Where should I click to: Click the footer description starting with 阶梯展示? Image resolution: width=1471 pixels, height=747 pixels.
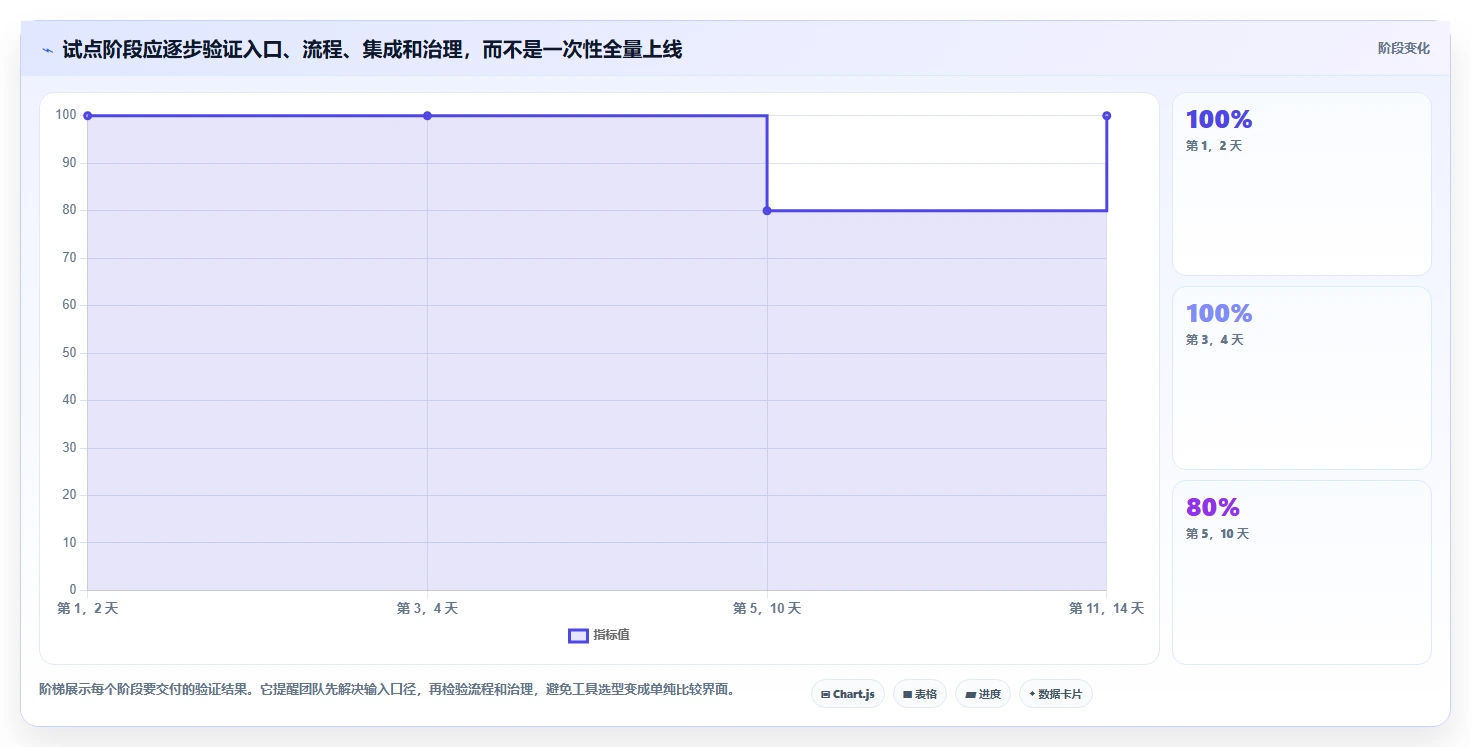pyautogui.click(x=387, y=689)
